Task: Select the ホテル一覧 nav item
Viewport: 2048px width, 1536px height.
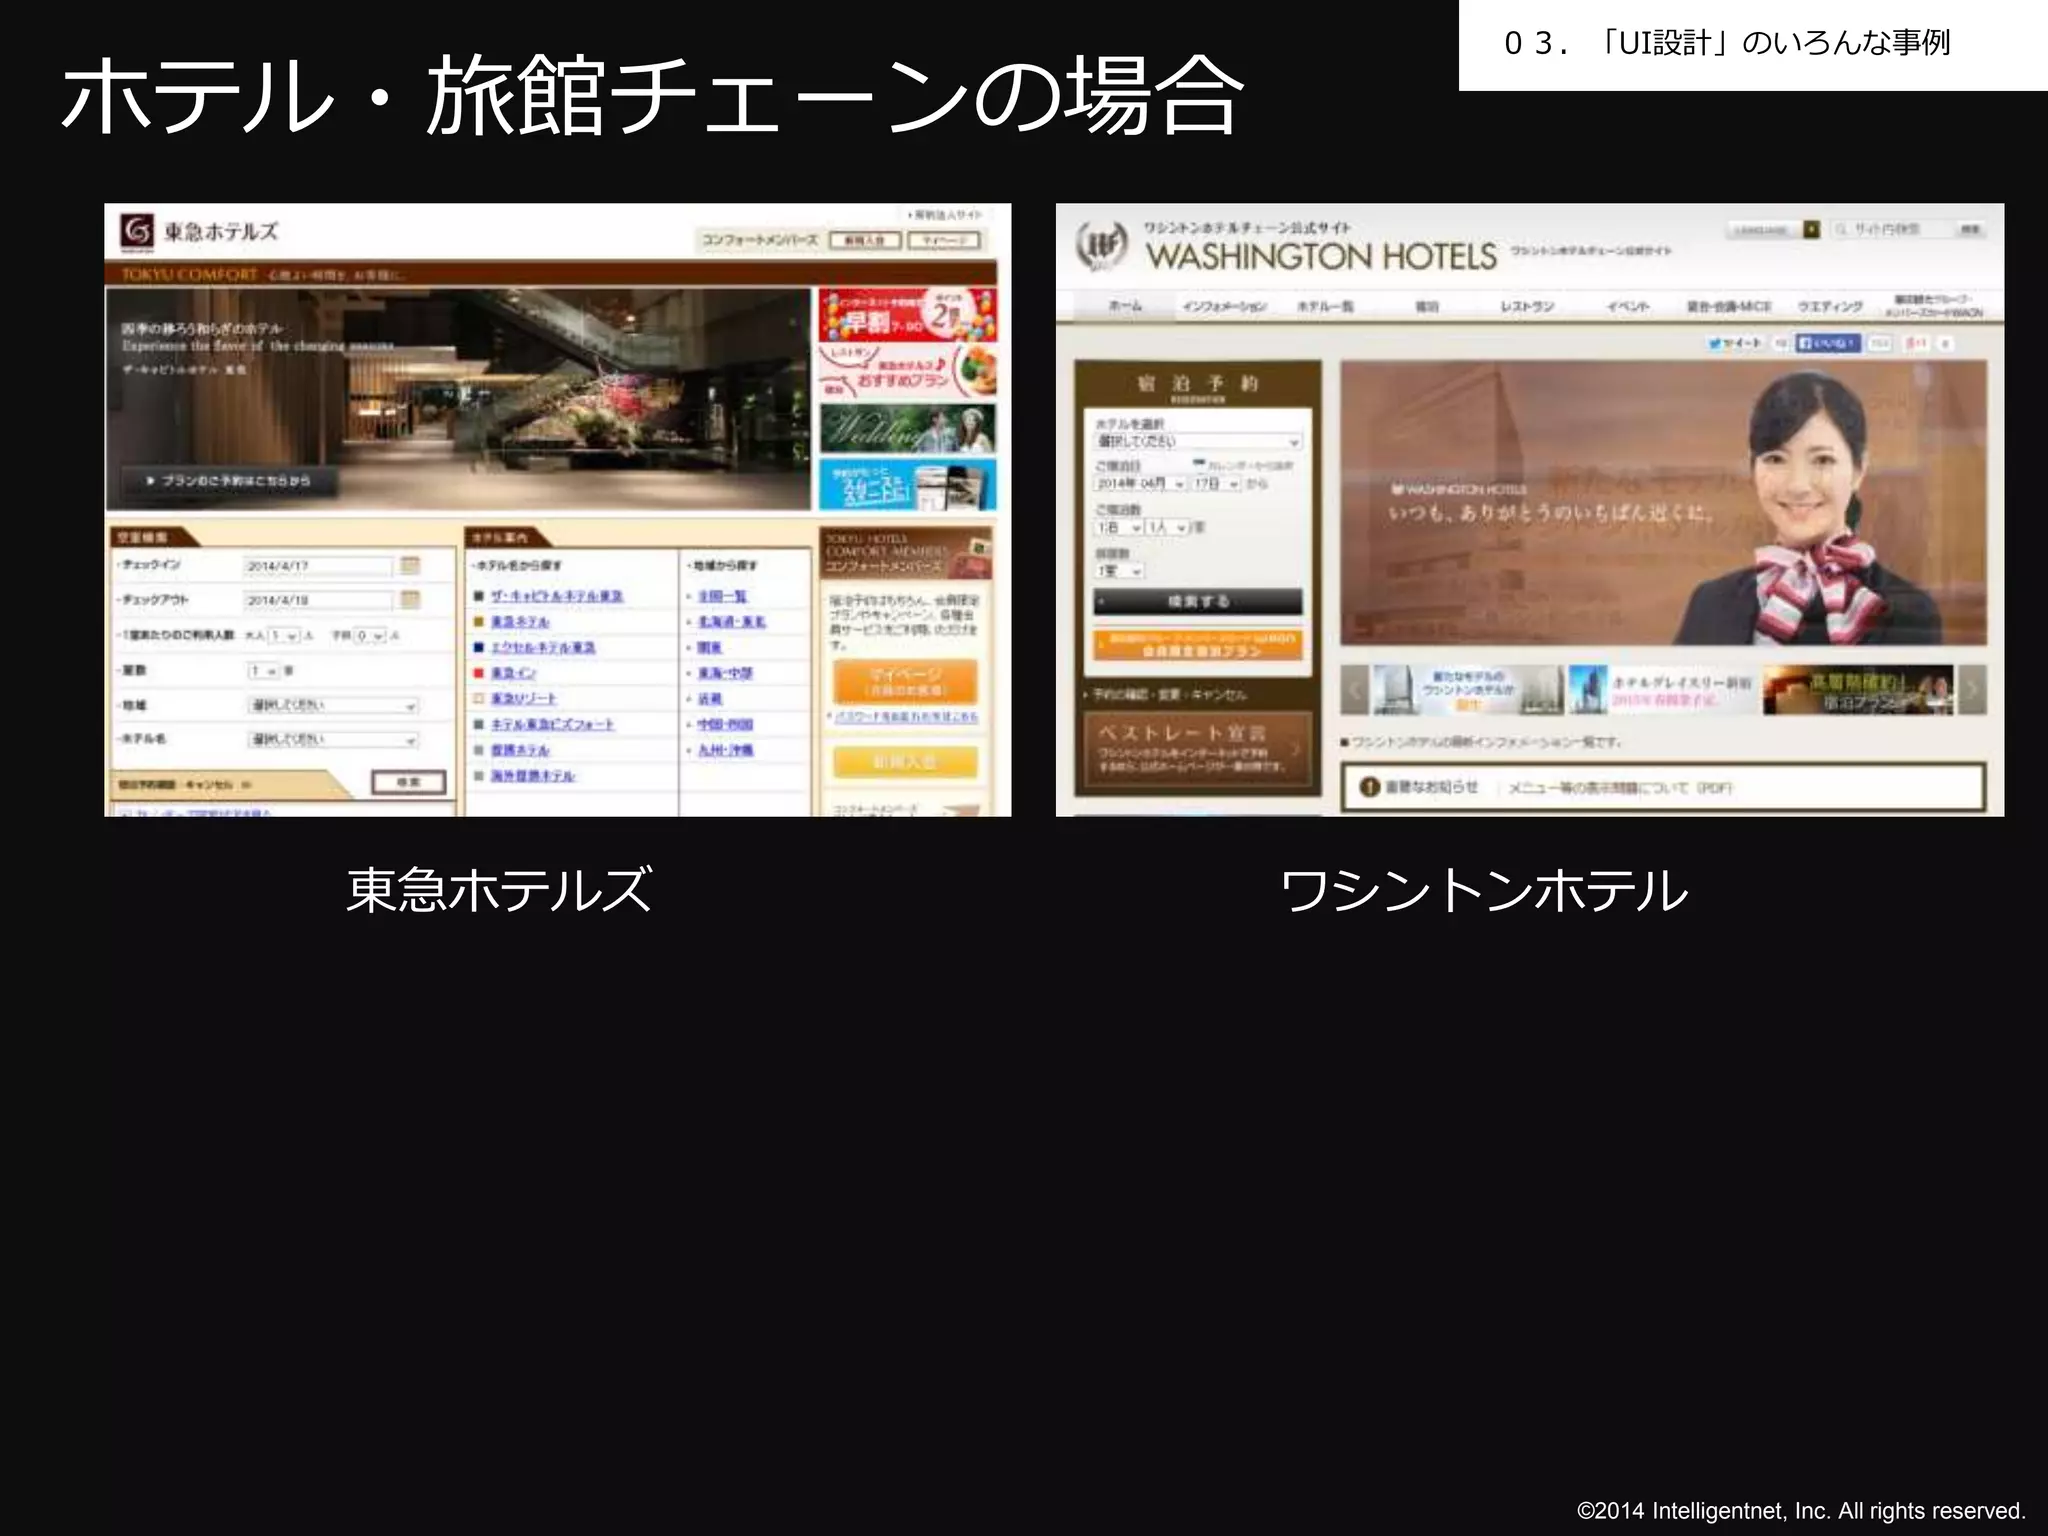Action: click(x=1325, y=306)
